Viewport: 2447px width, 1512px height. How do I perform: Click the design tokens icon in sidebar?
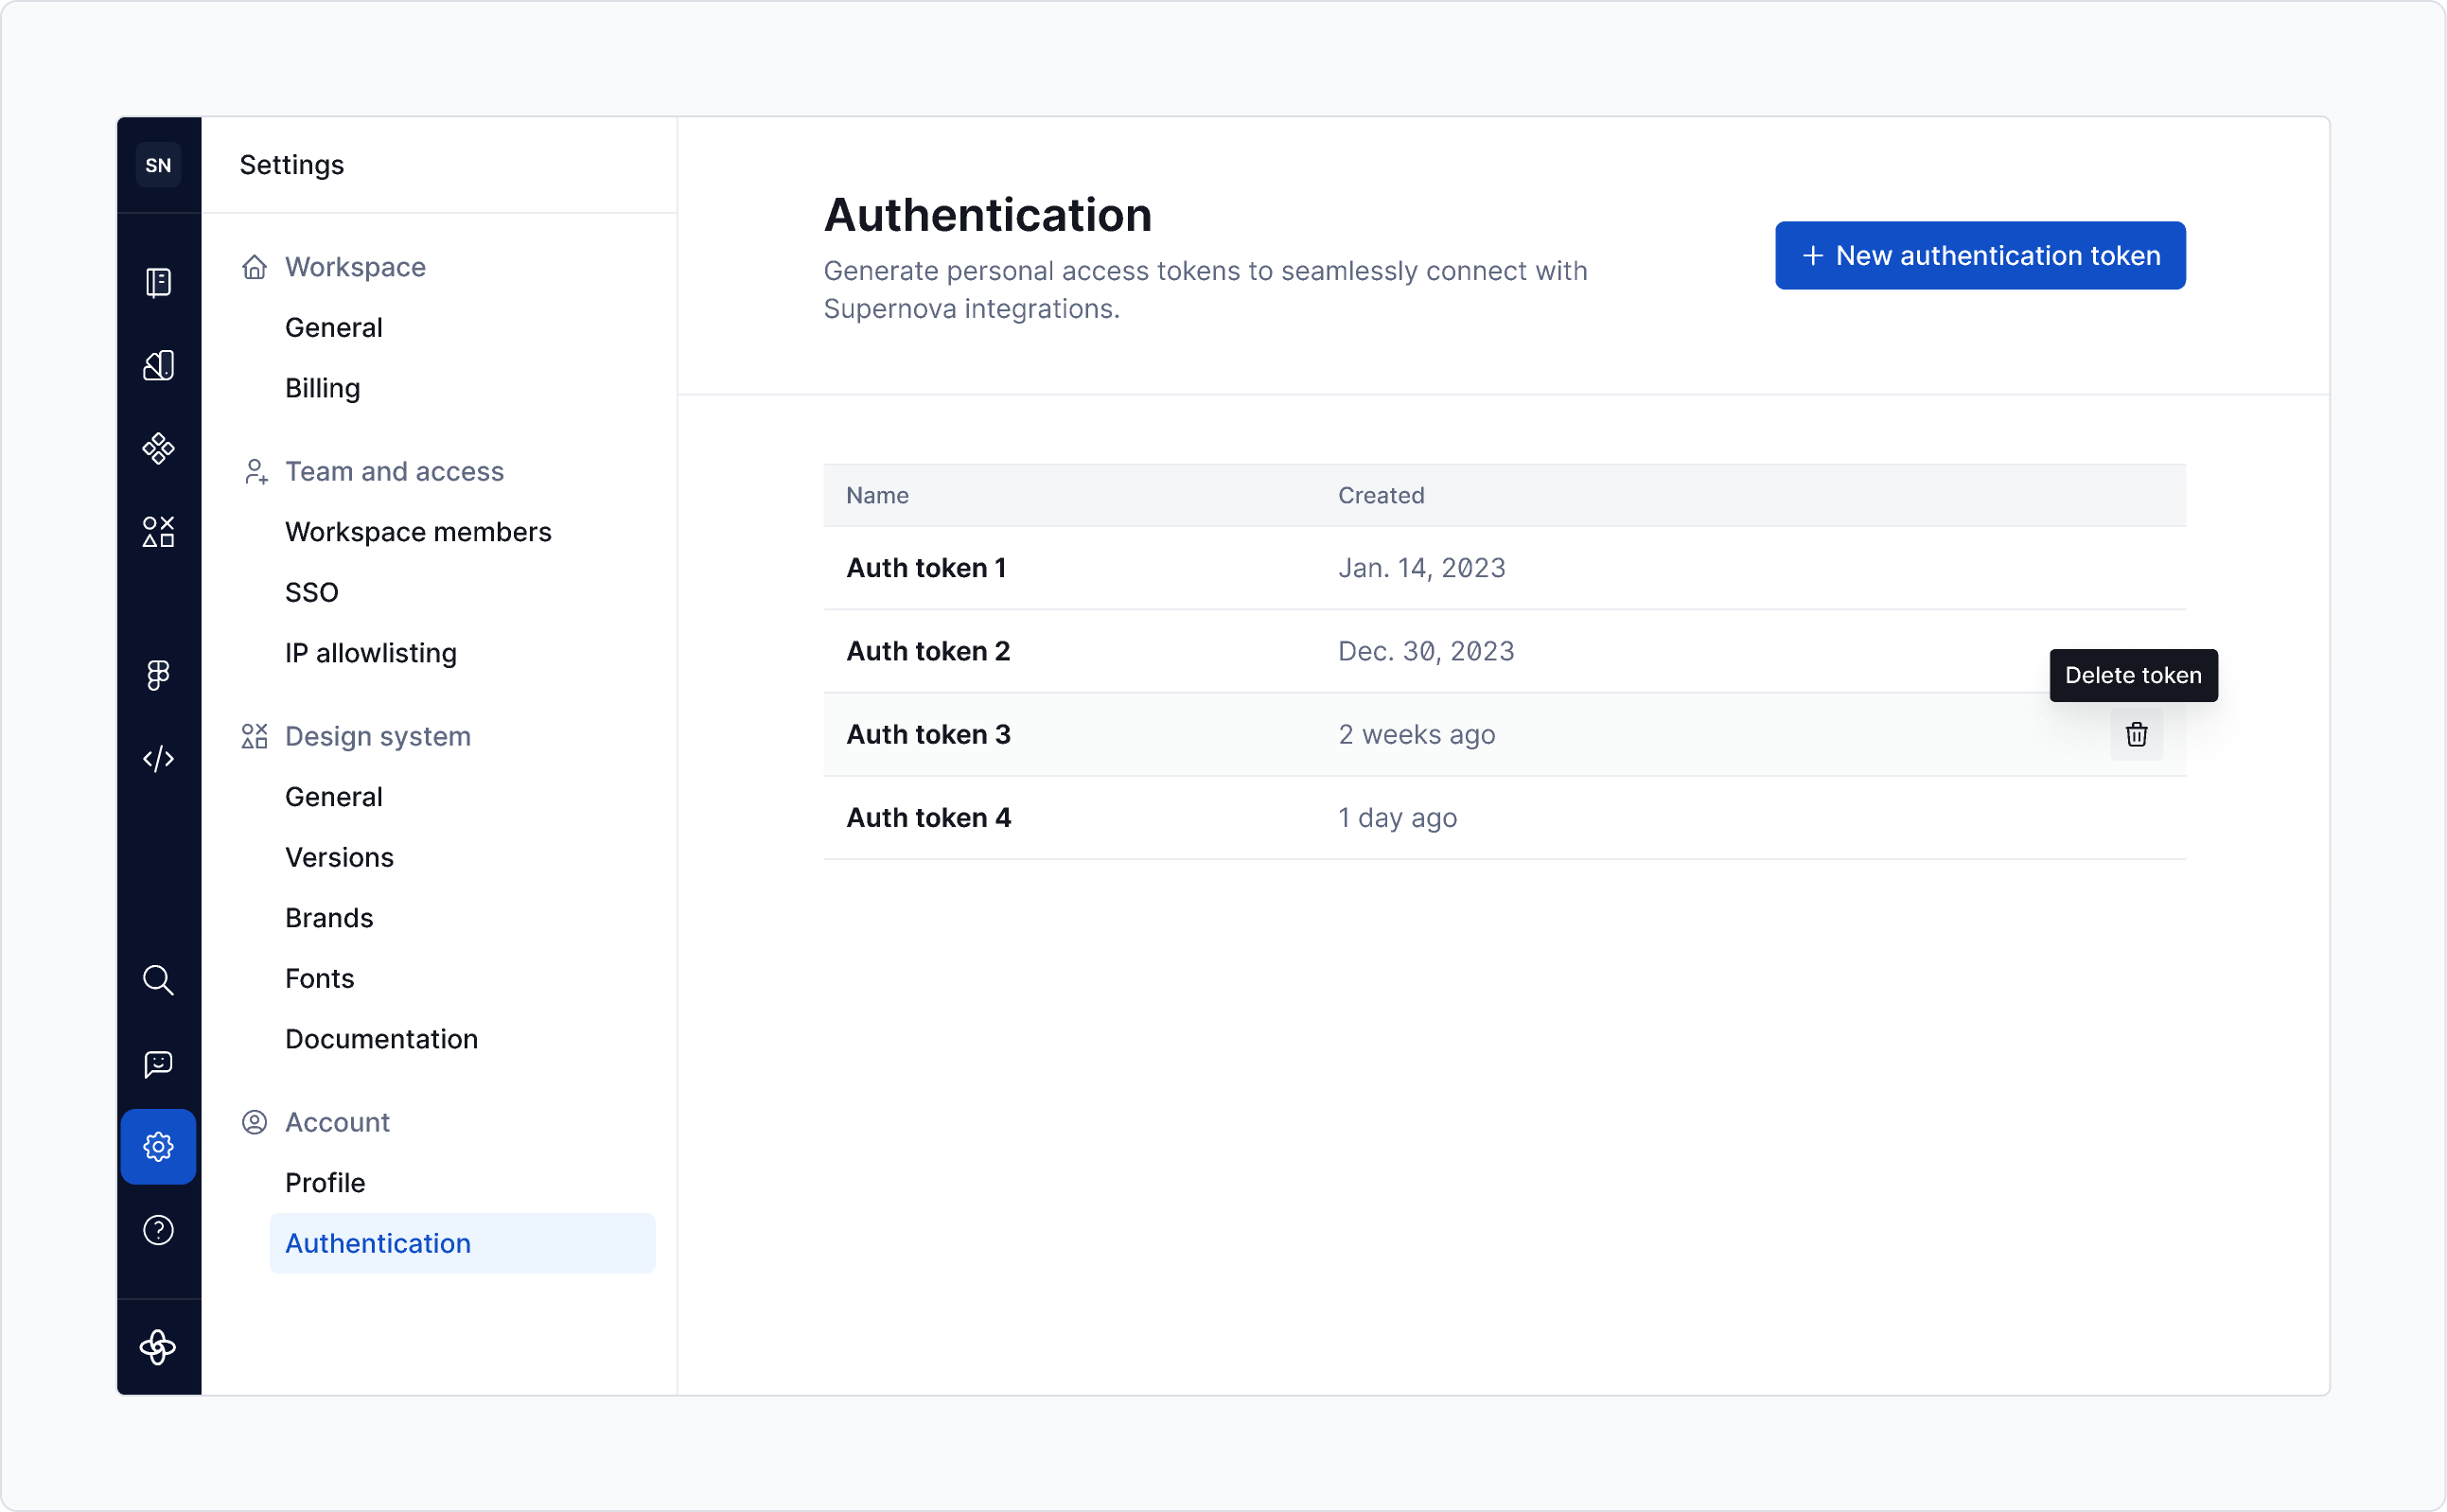[x=158, y=365]
